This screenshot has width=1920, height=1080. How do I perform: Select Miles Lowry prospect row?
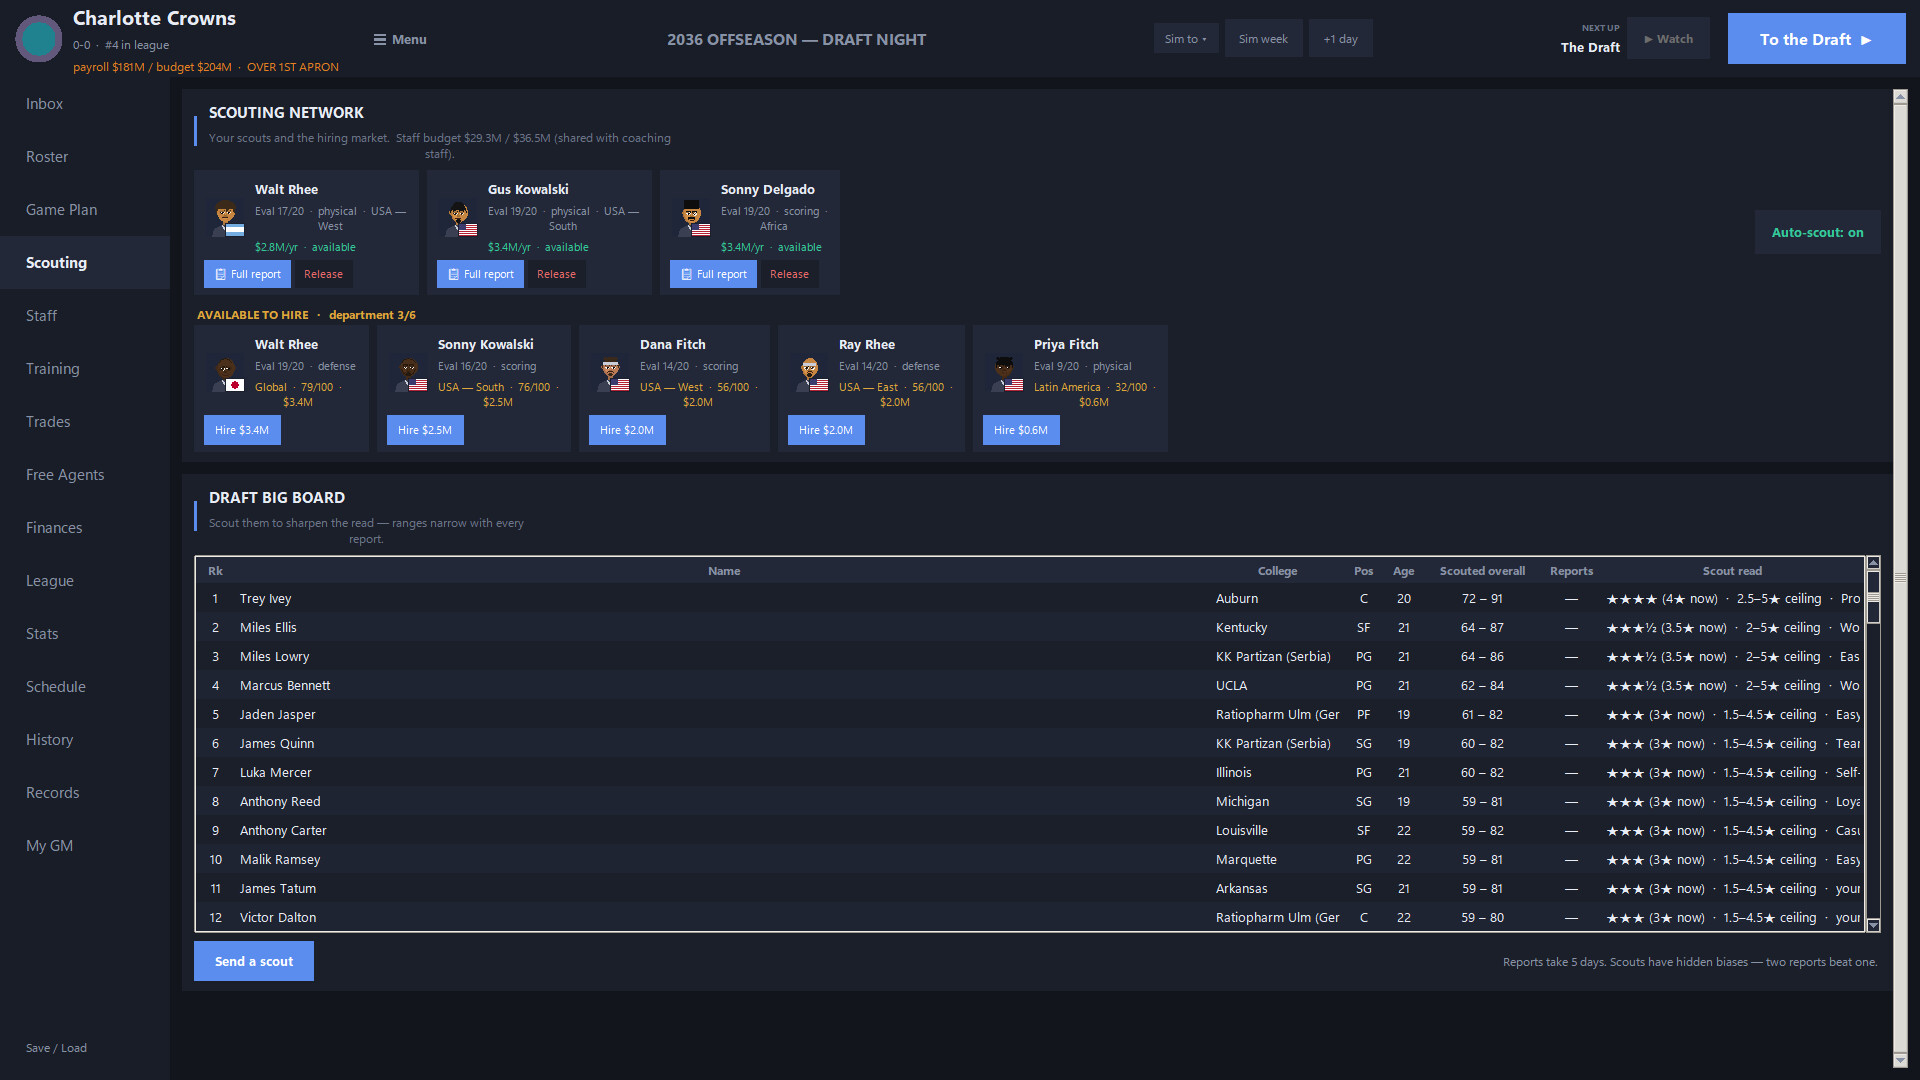(1030, 657)
